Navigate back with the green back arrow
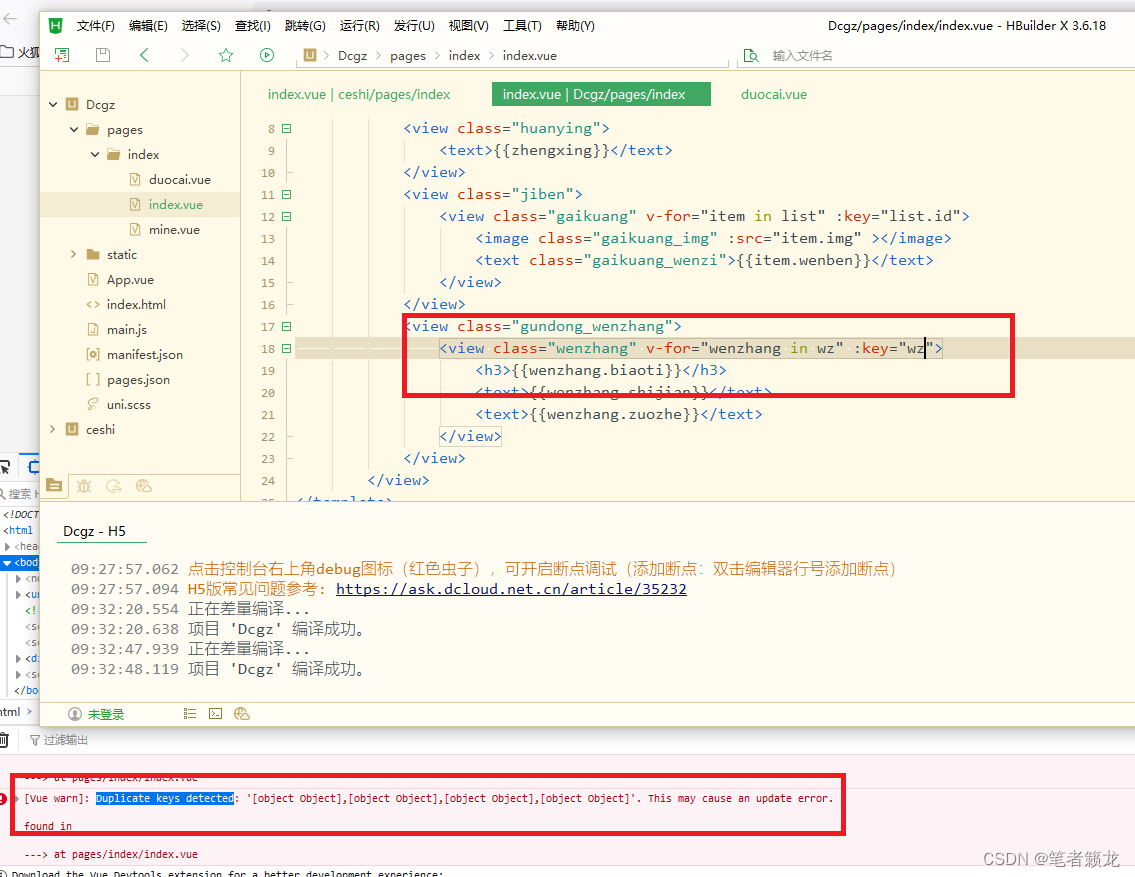 145,55
